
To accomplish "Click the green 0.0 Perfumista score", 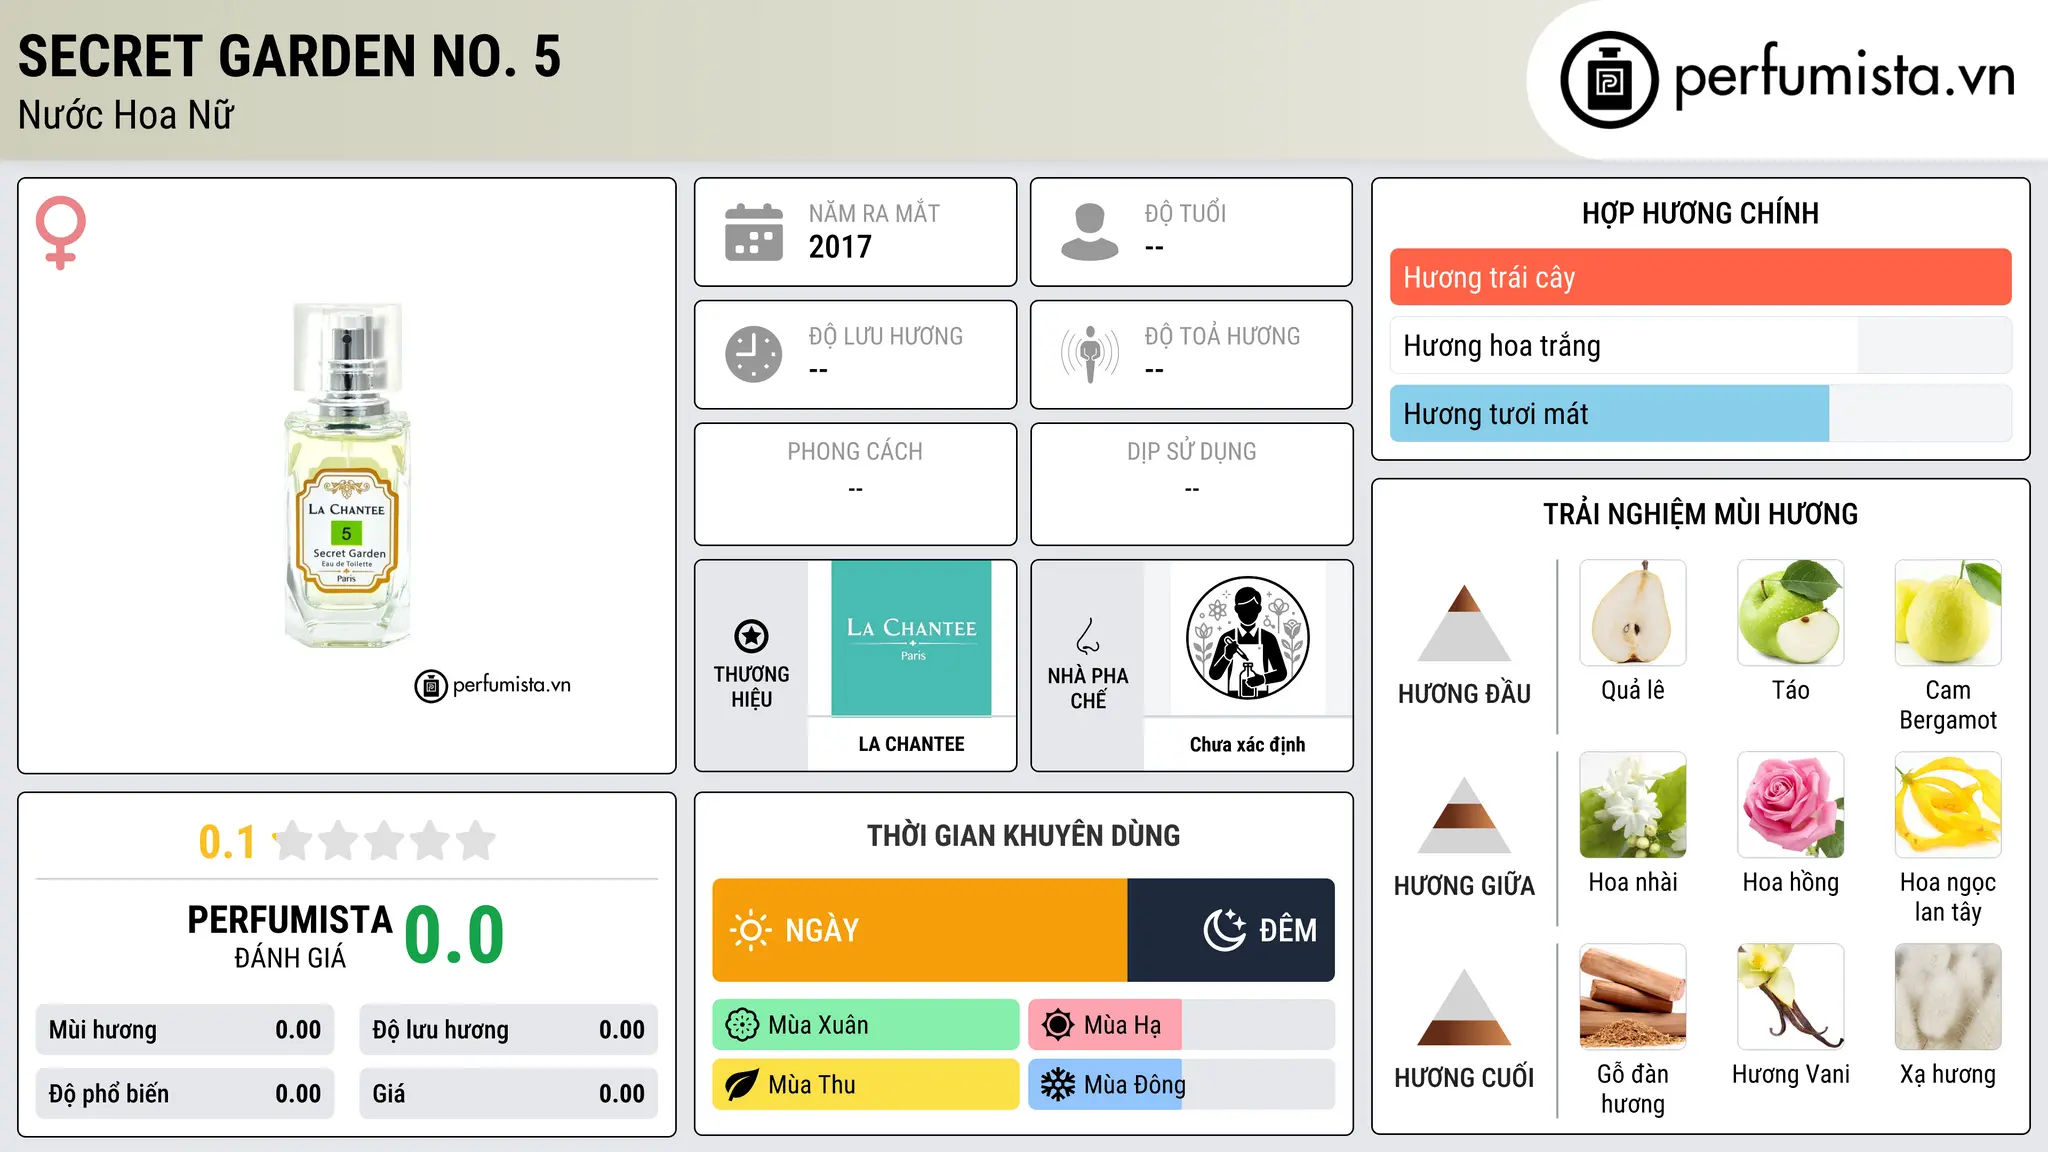I will (x=455, y=935).
